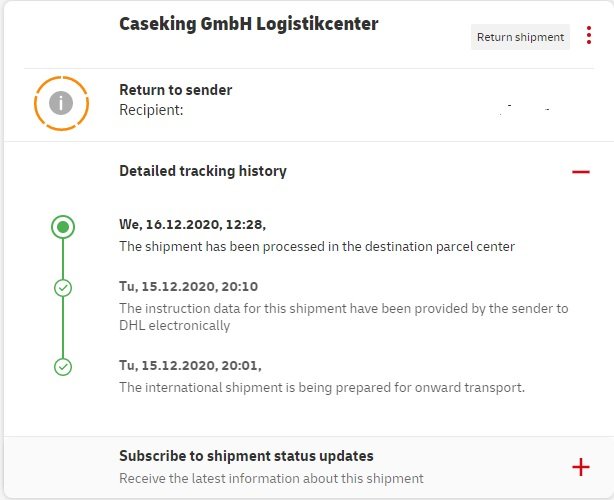This screenshot has width=614, height=500.
Task: Select the Caseking GmbH Logistikcenter title
Action: (x=249, y=24)
